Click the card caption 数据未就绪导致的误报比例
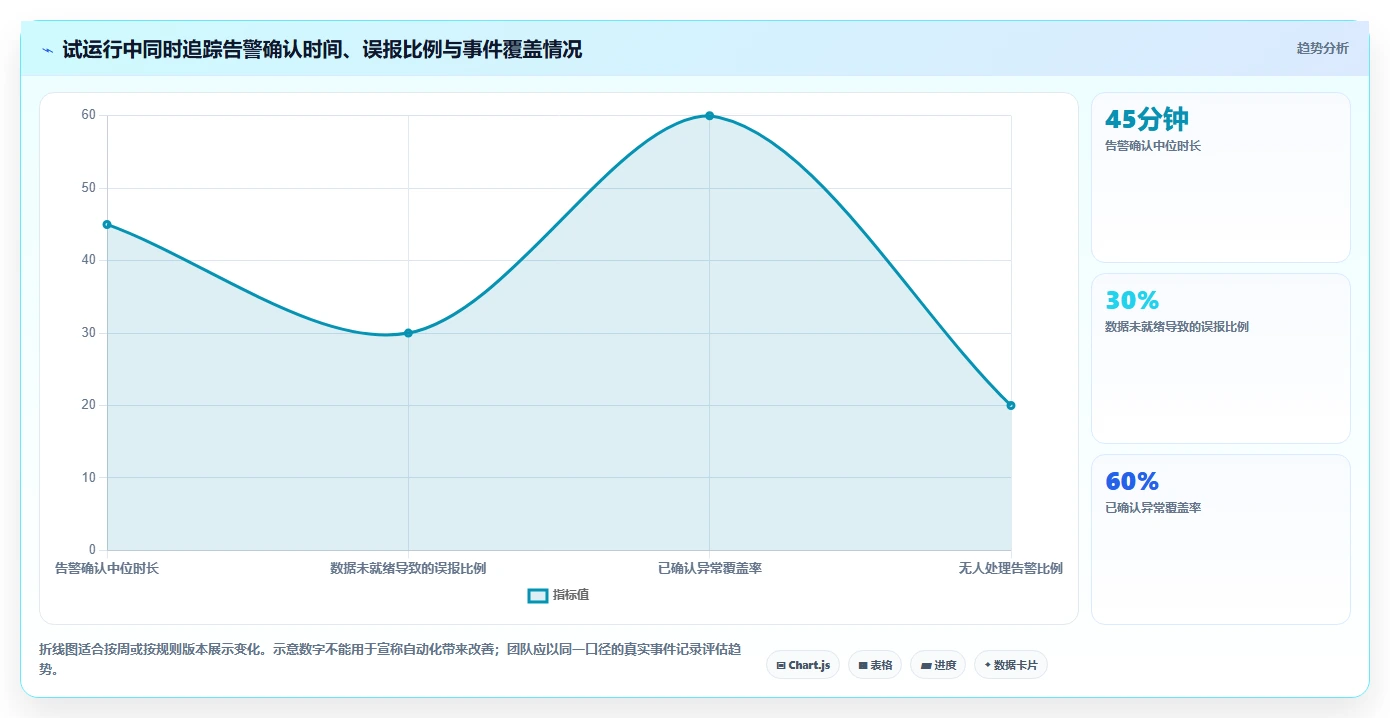This screenshot has width=1390, height=718. pos(1176,327)
